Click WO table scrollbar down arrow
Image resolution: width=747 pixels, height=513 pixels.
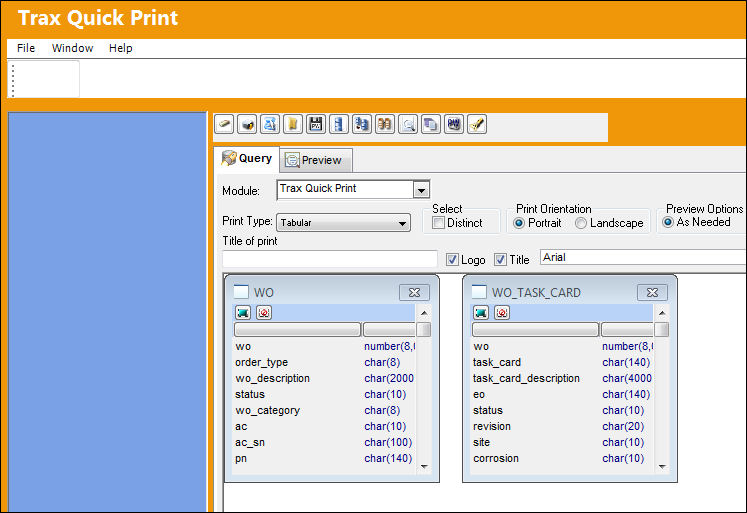click(x=424, y=466)
